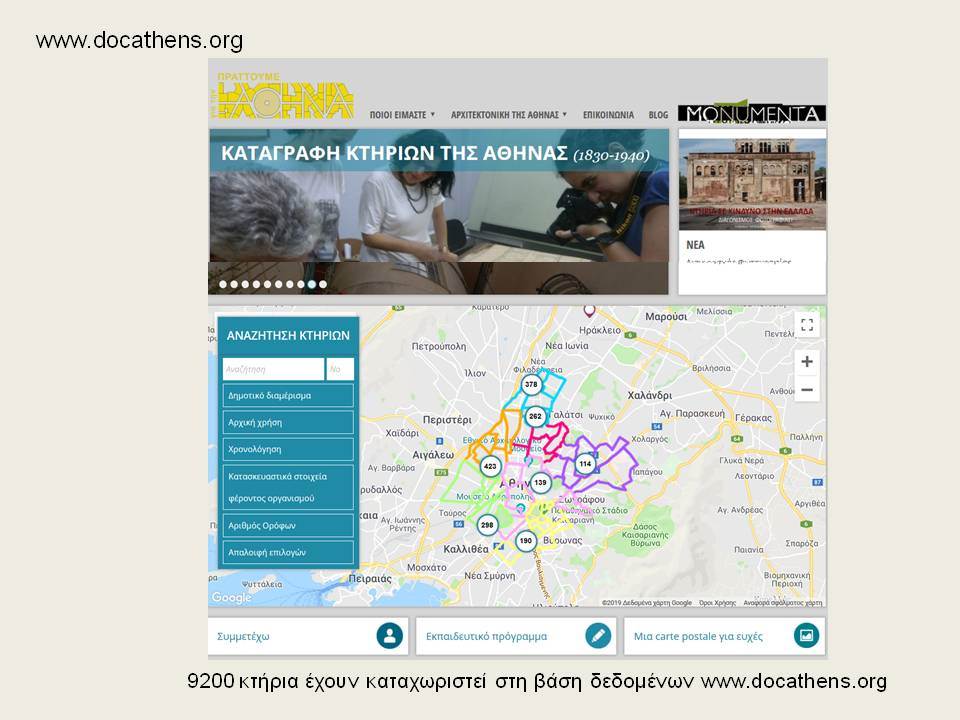This screenshot has height=720, width=960.
Task: Click the Χαλάνδρι label on the map
Action: point(650,395)
